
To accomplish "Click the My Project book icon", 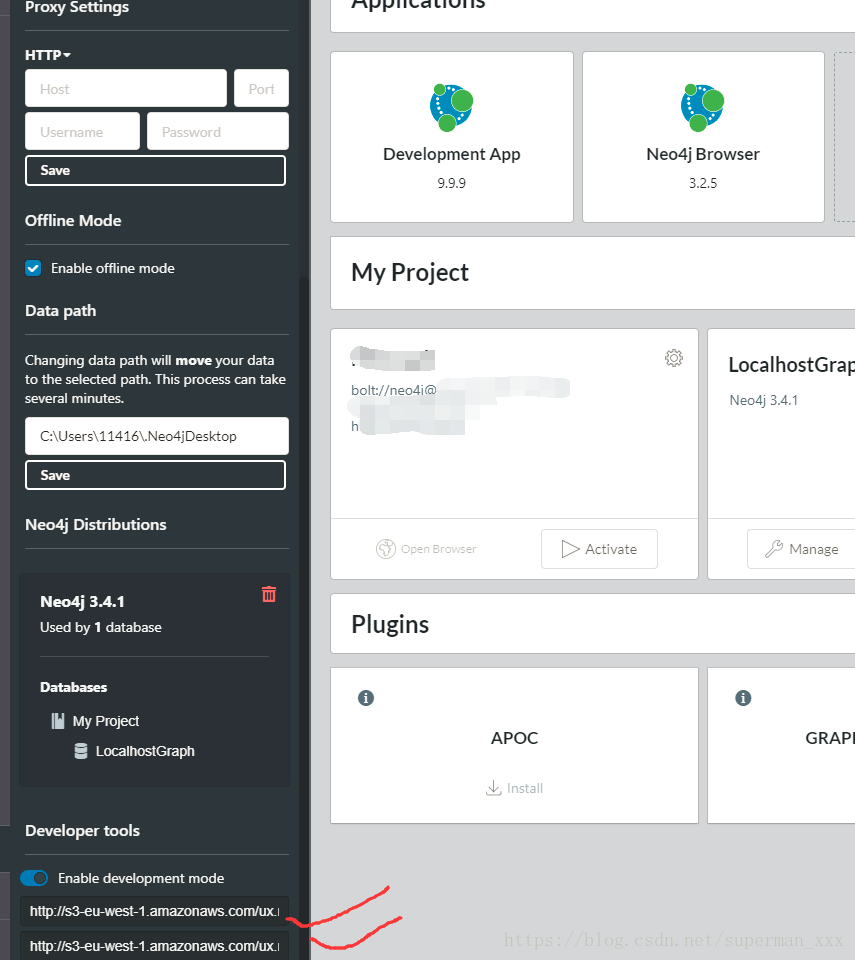I will tap(58, 721).
